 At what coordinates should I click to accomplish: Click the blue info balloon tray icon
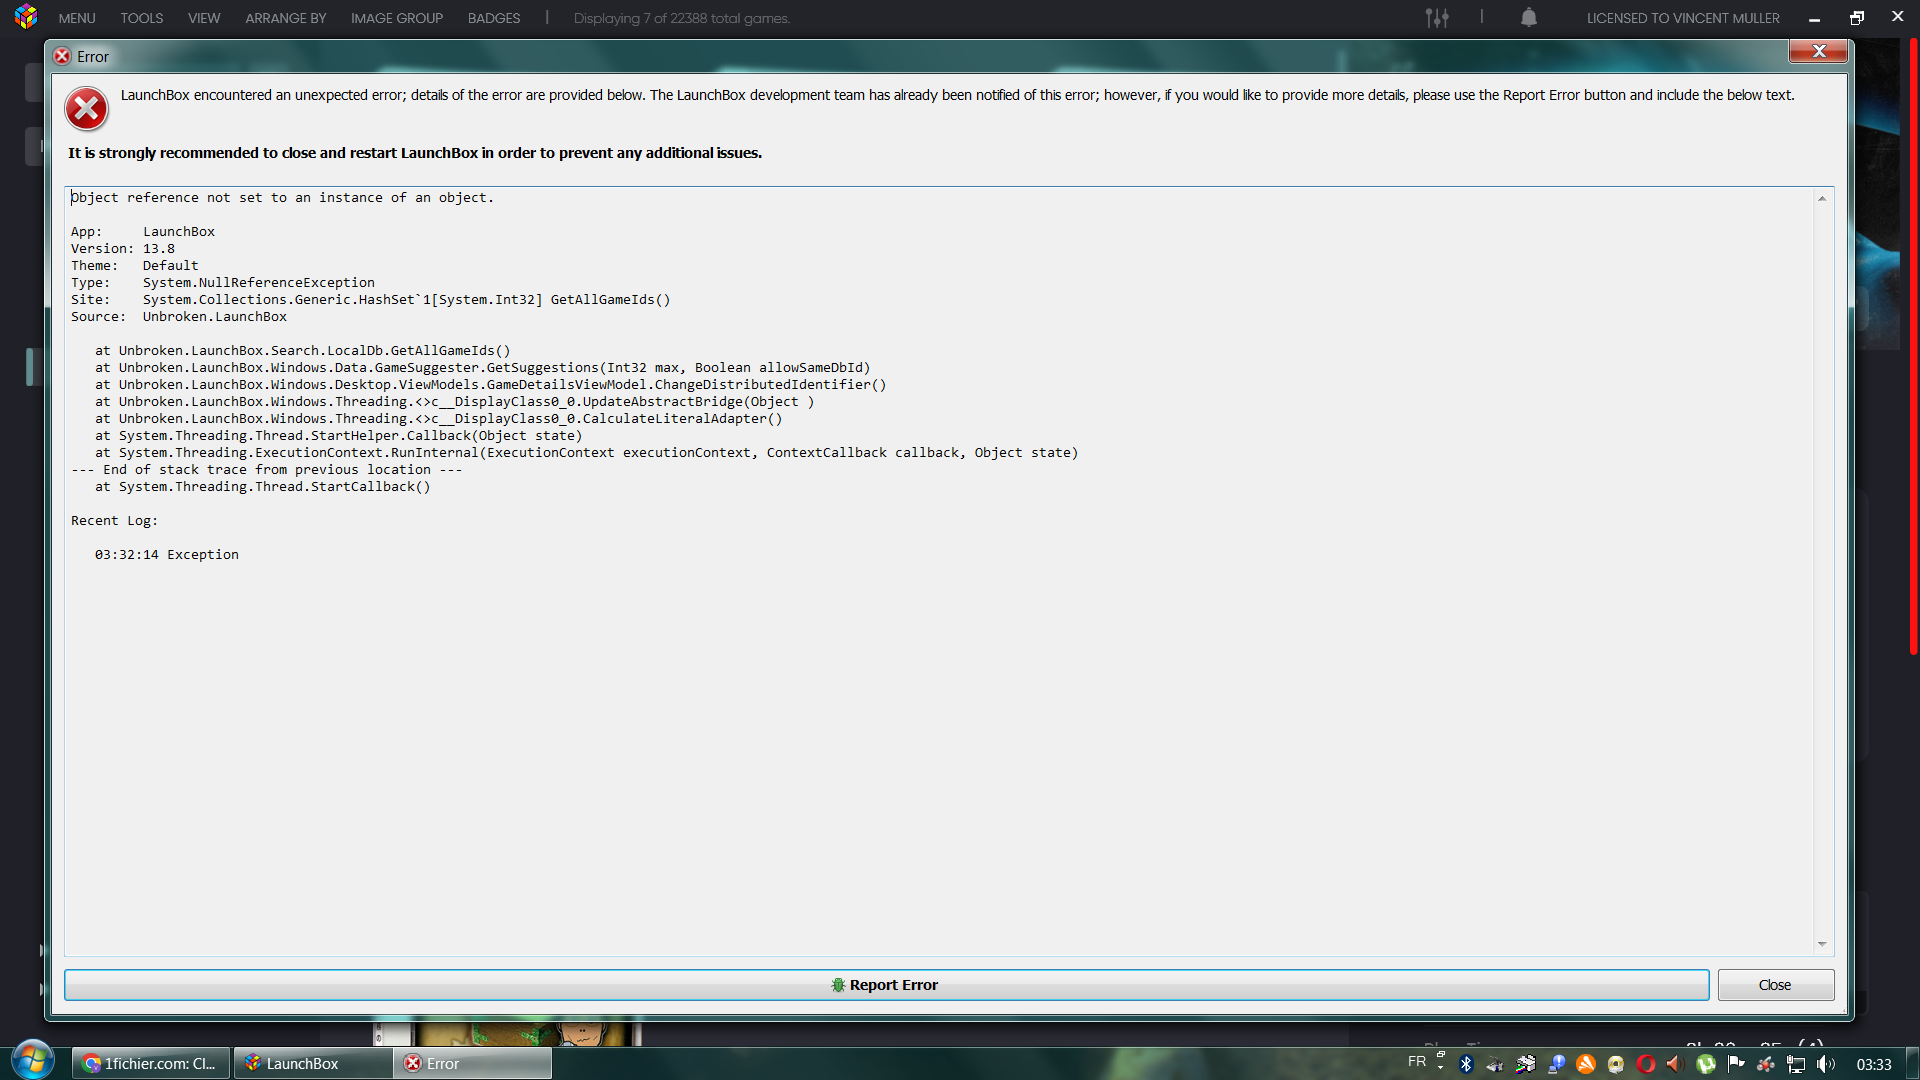tap(1556, 1064)
